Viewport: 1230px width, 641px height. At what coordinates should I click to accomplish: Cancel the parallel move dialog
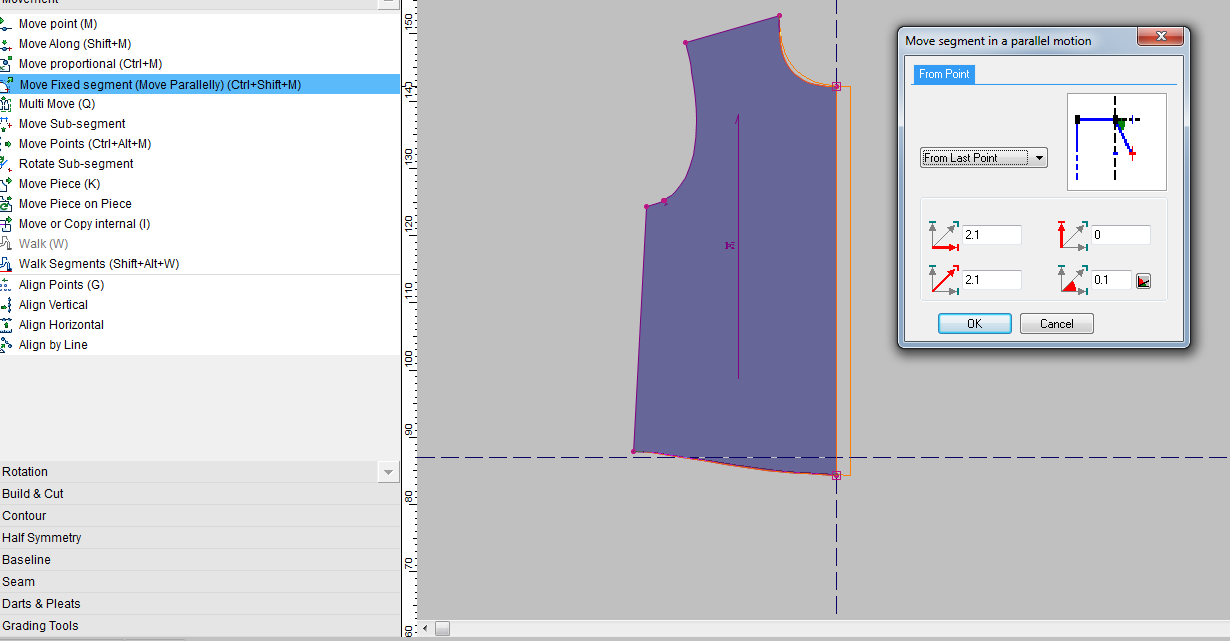pos(1056,324)
